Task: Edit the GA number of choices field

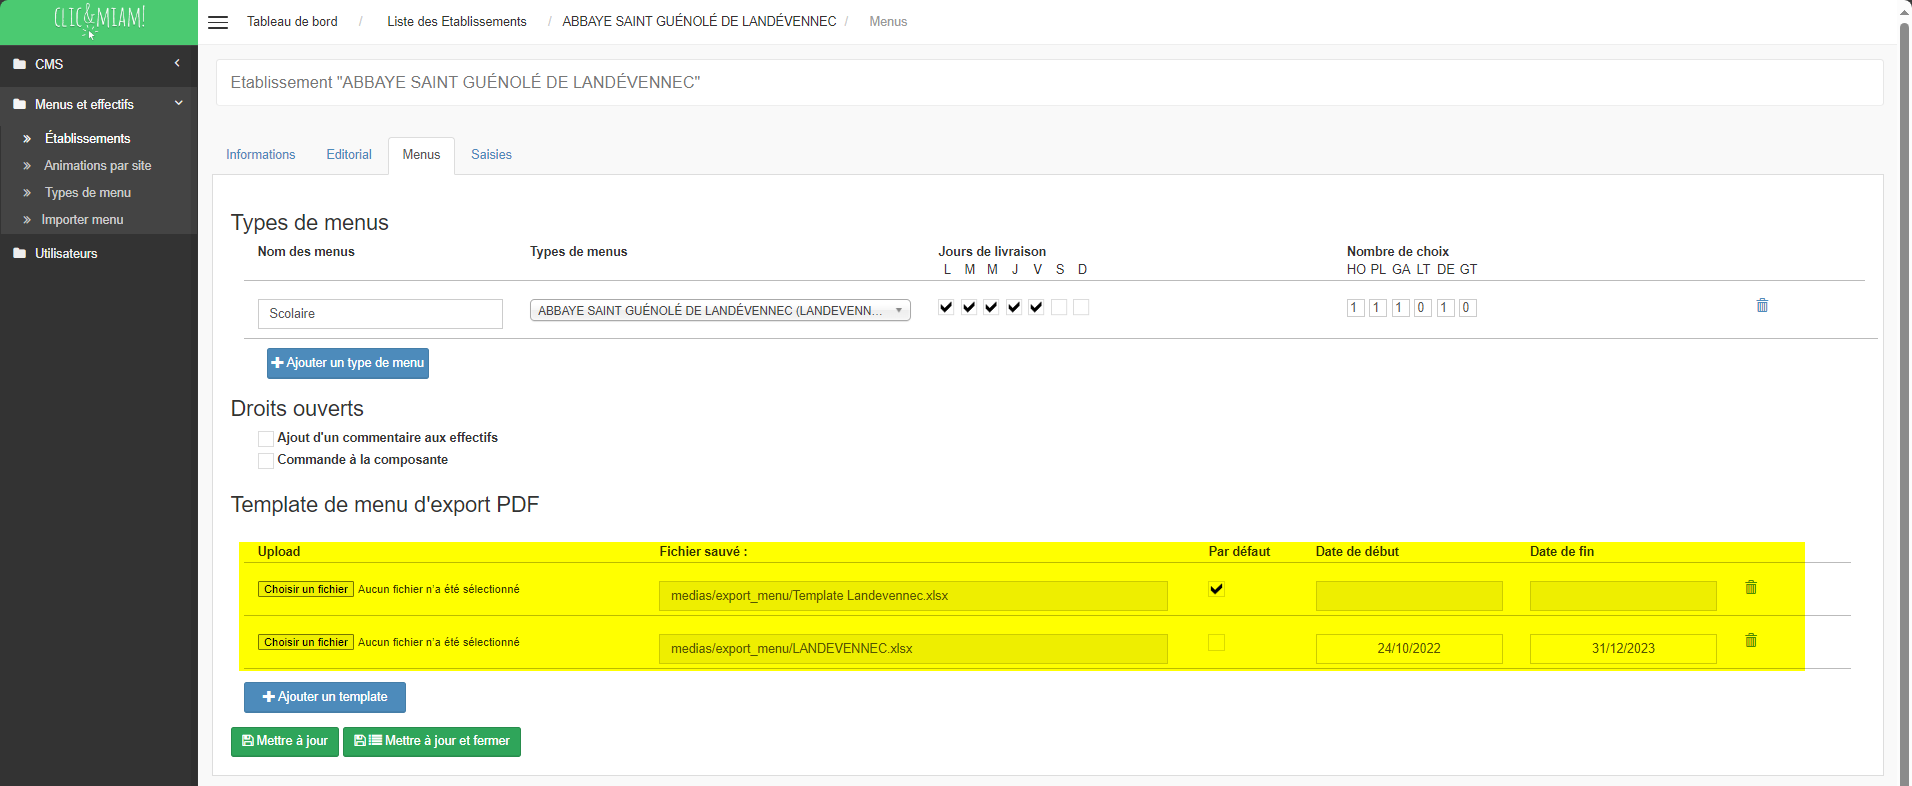Action: point(1400,308)
